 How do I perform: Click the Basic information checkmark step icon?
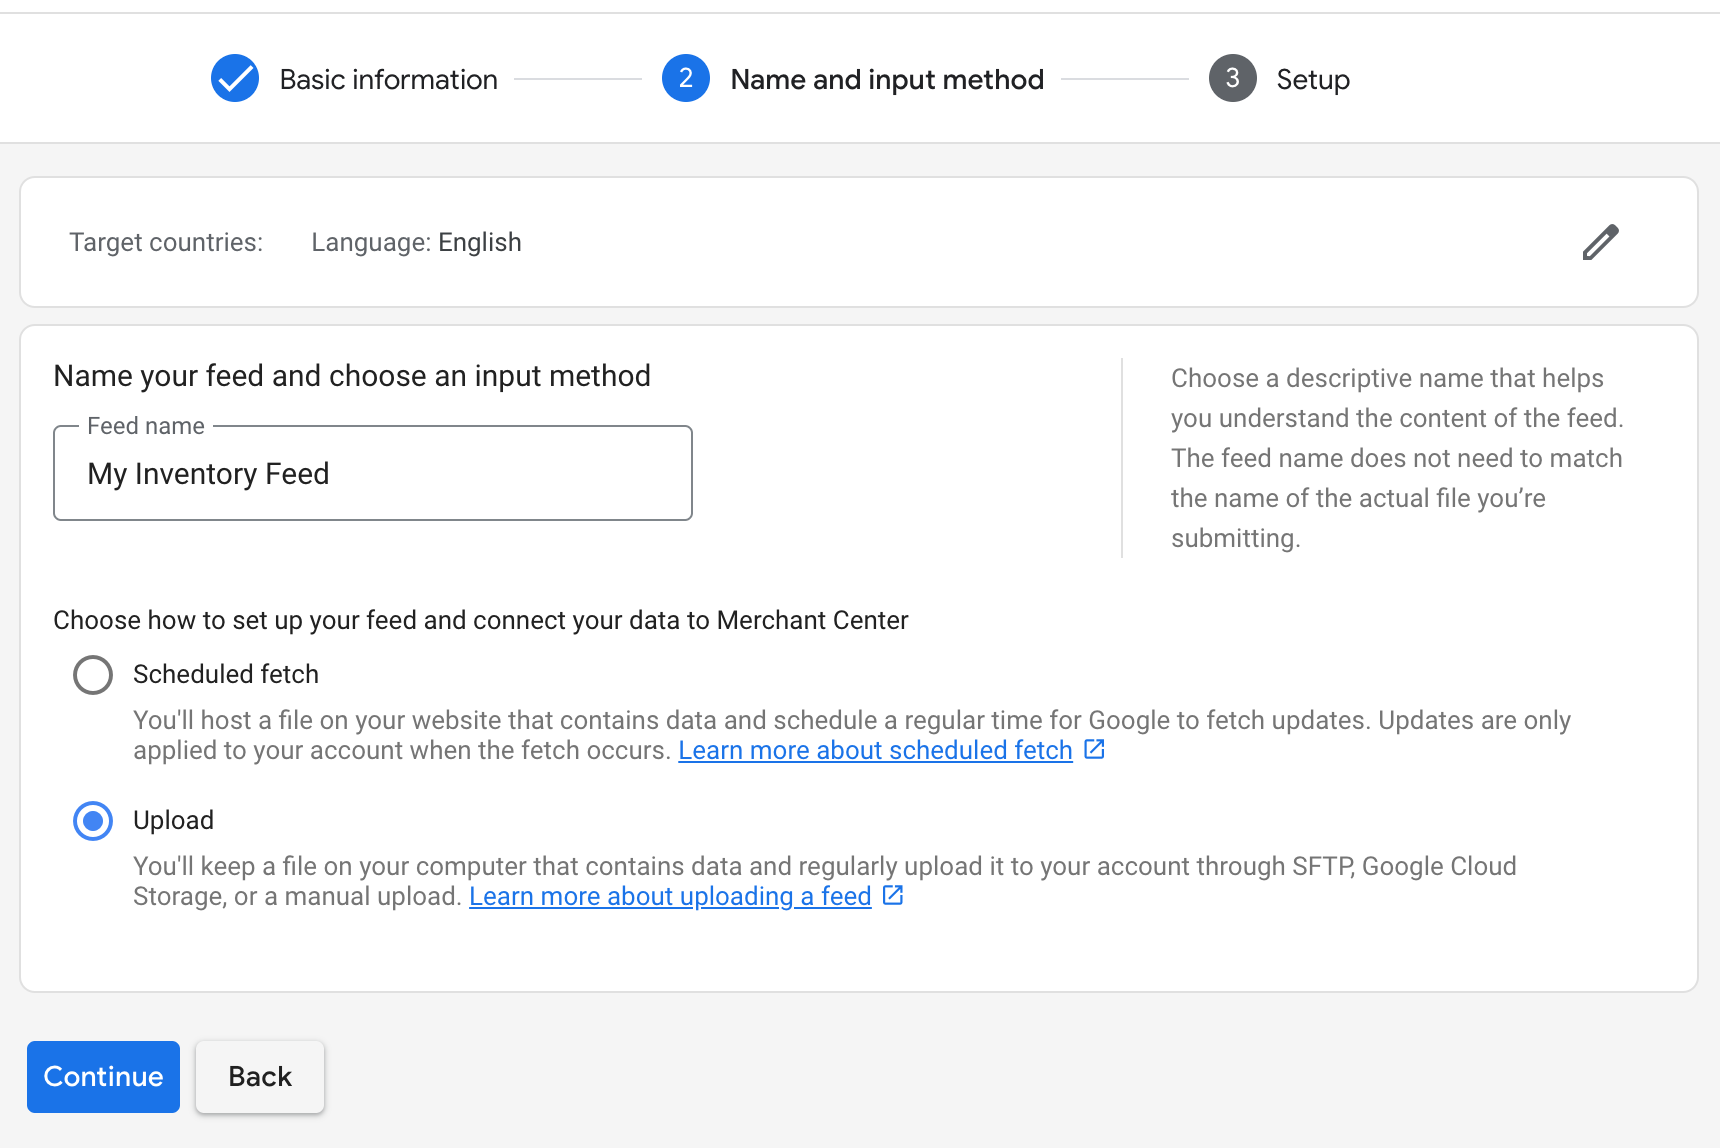(235, 78)
